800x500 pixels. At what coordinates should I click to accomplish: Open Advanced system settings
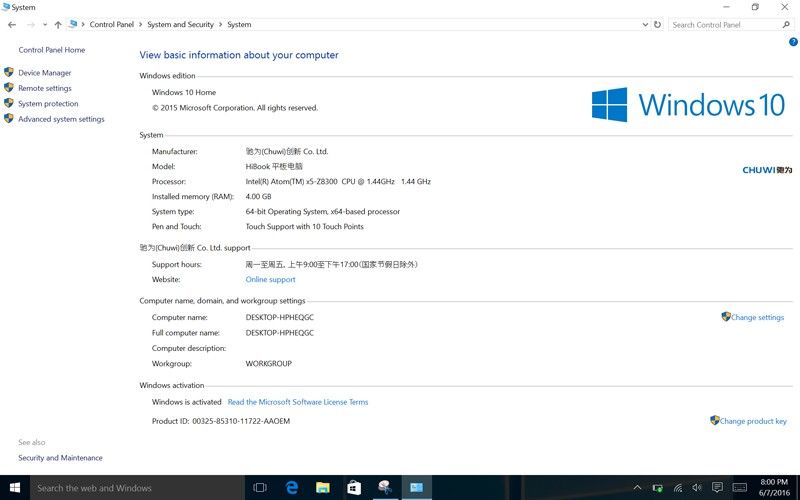(61, 119)
